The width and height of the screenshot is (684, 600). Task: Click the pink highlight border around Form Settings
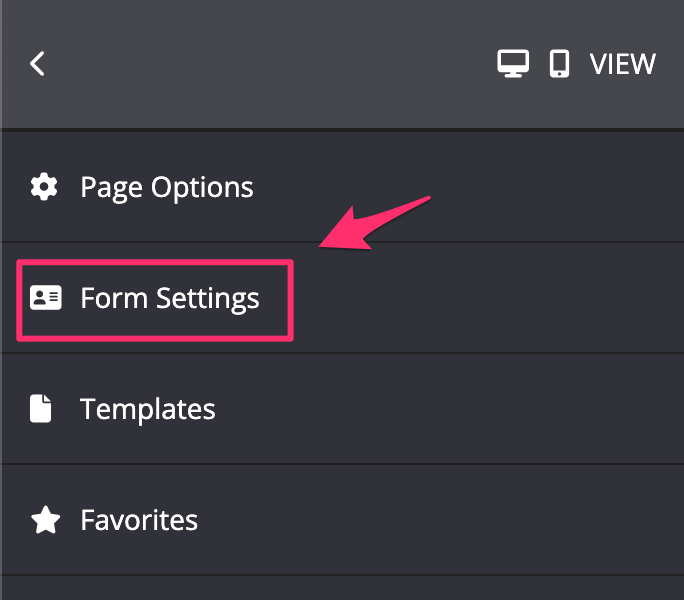(155, 262)
